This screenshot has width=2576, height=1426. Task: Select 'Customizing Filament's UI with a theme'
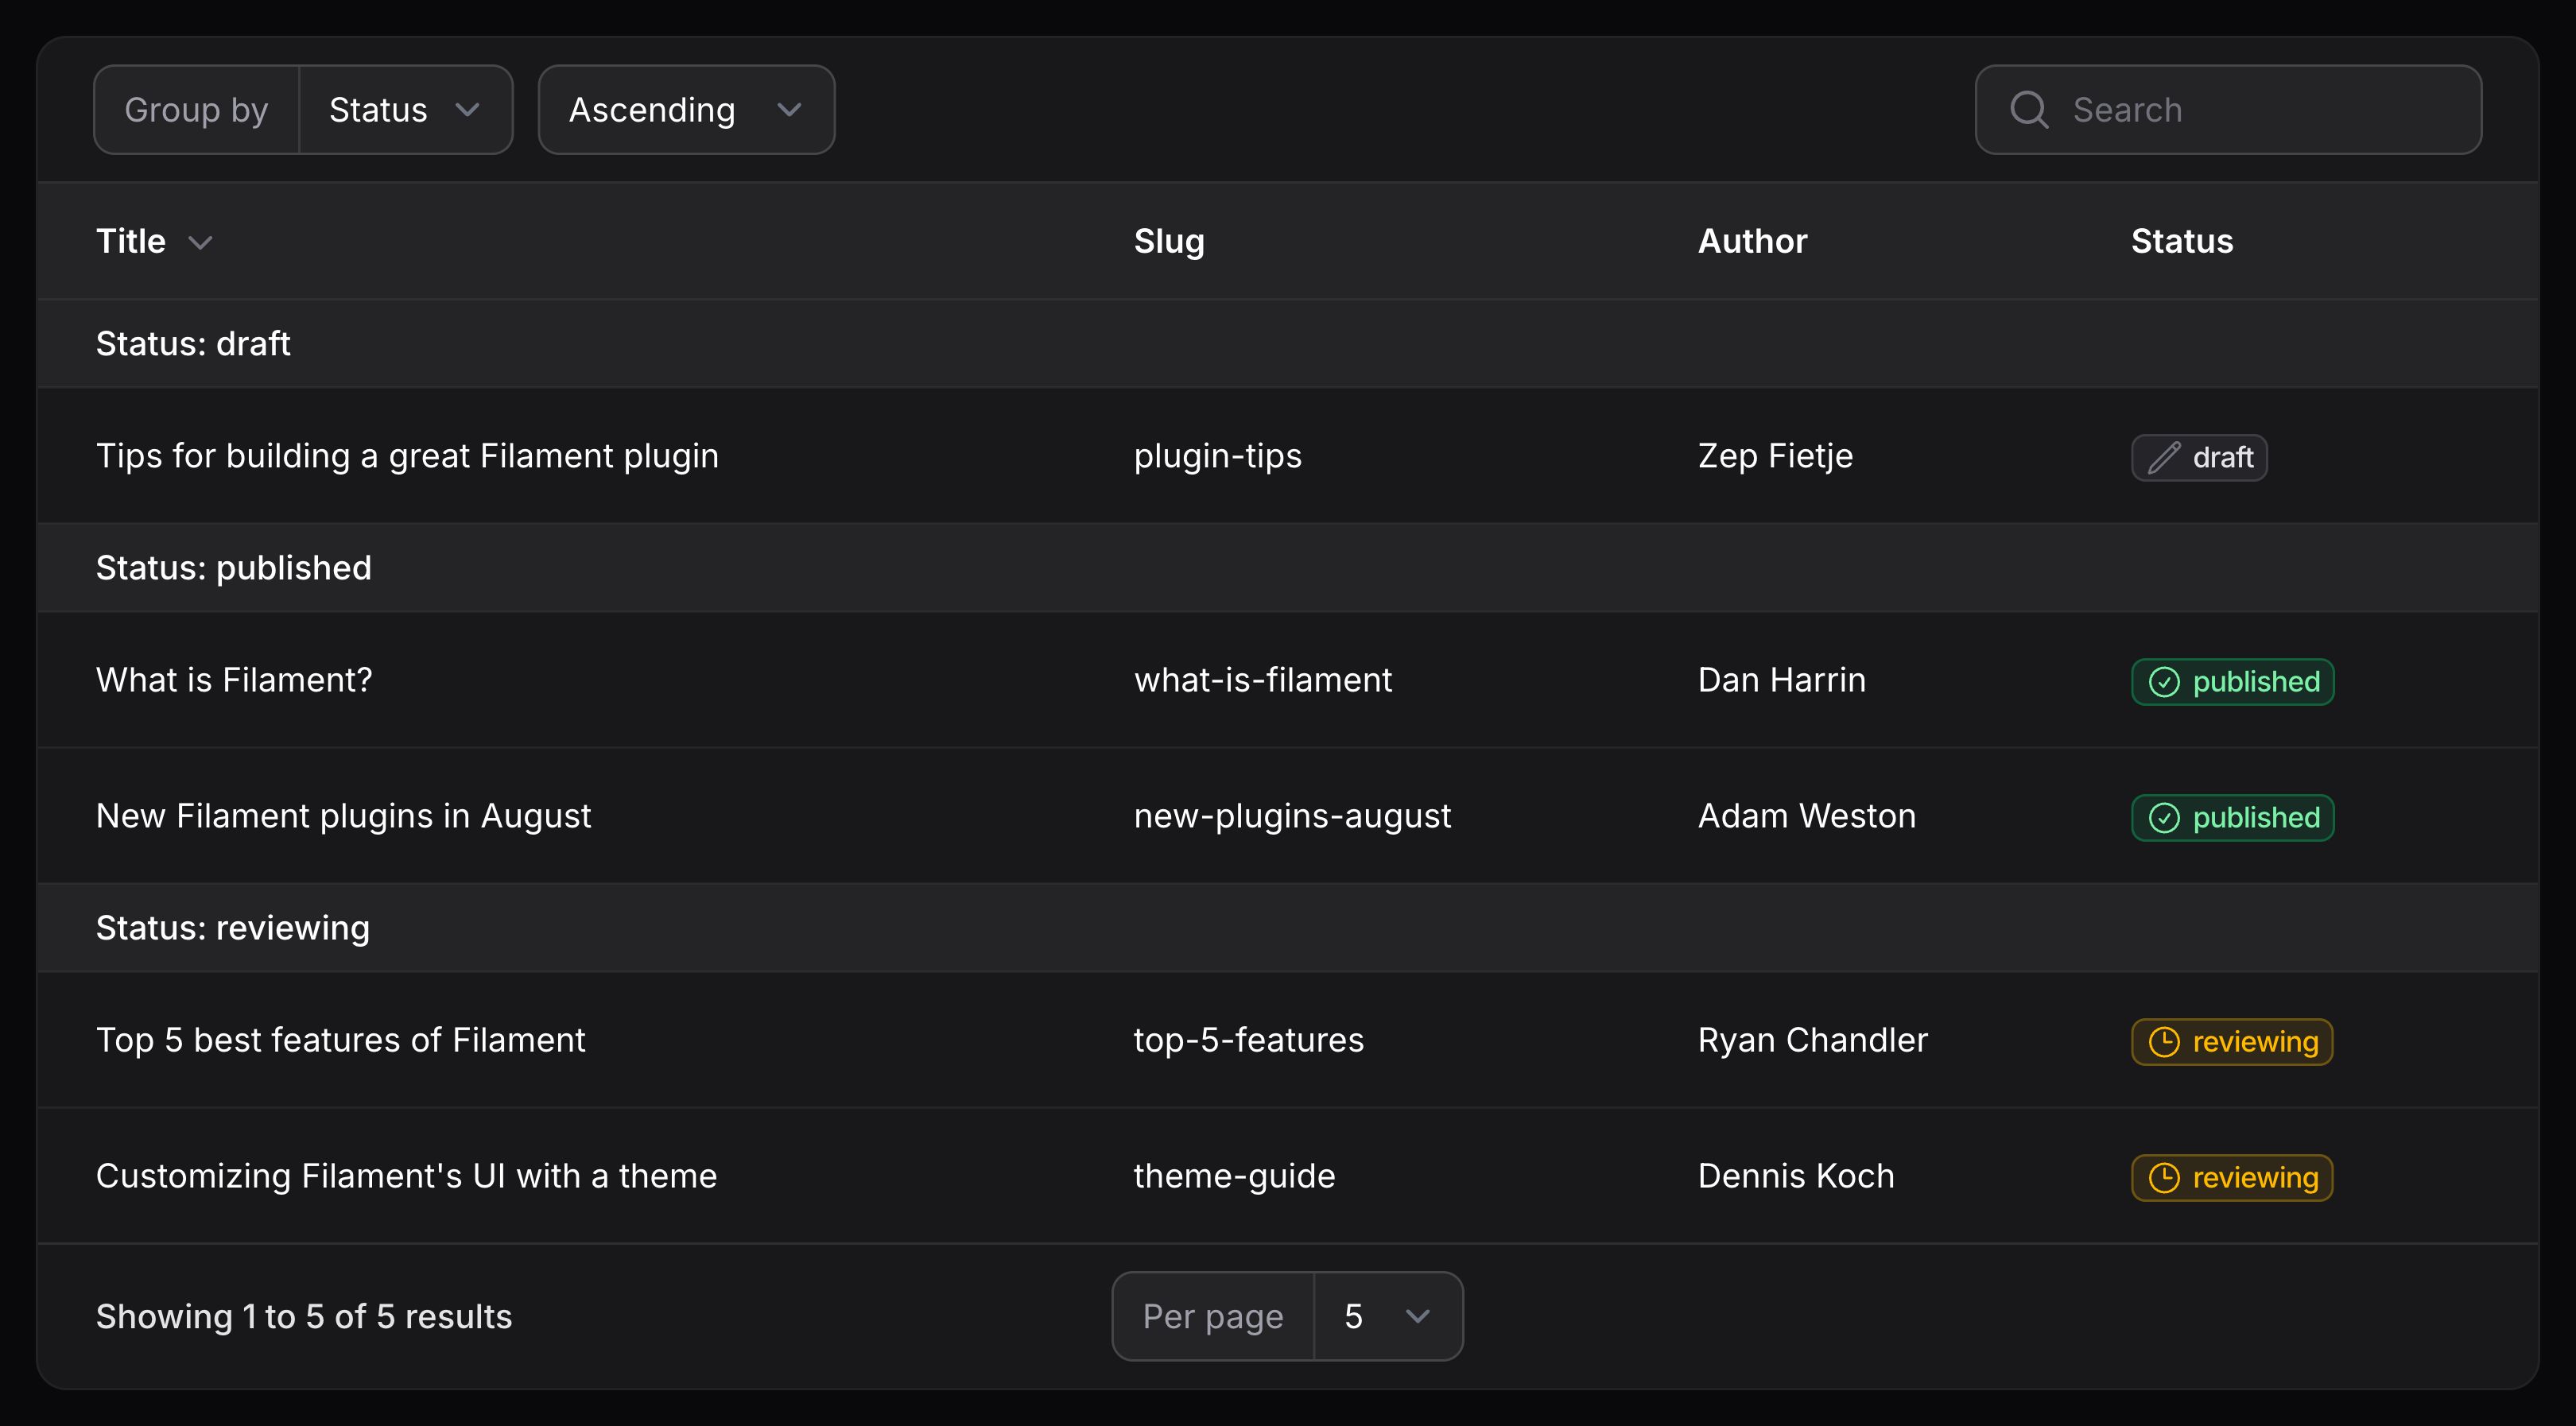coord(406,1176)
